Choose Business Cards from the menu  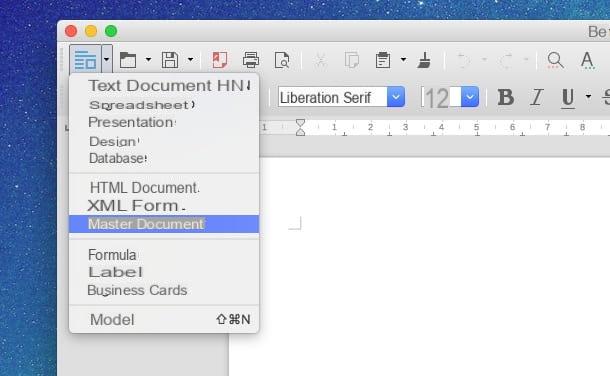(x=164, y=290)
